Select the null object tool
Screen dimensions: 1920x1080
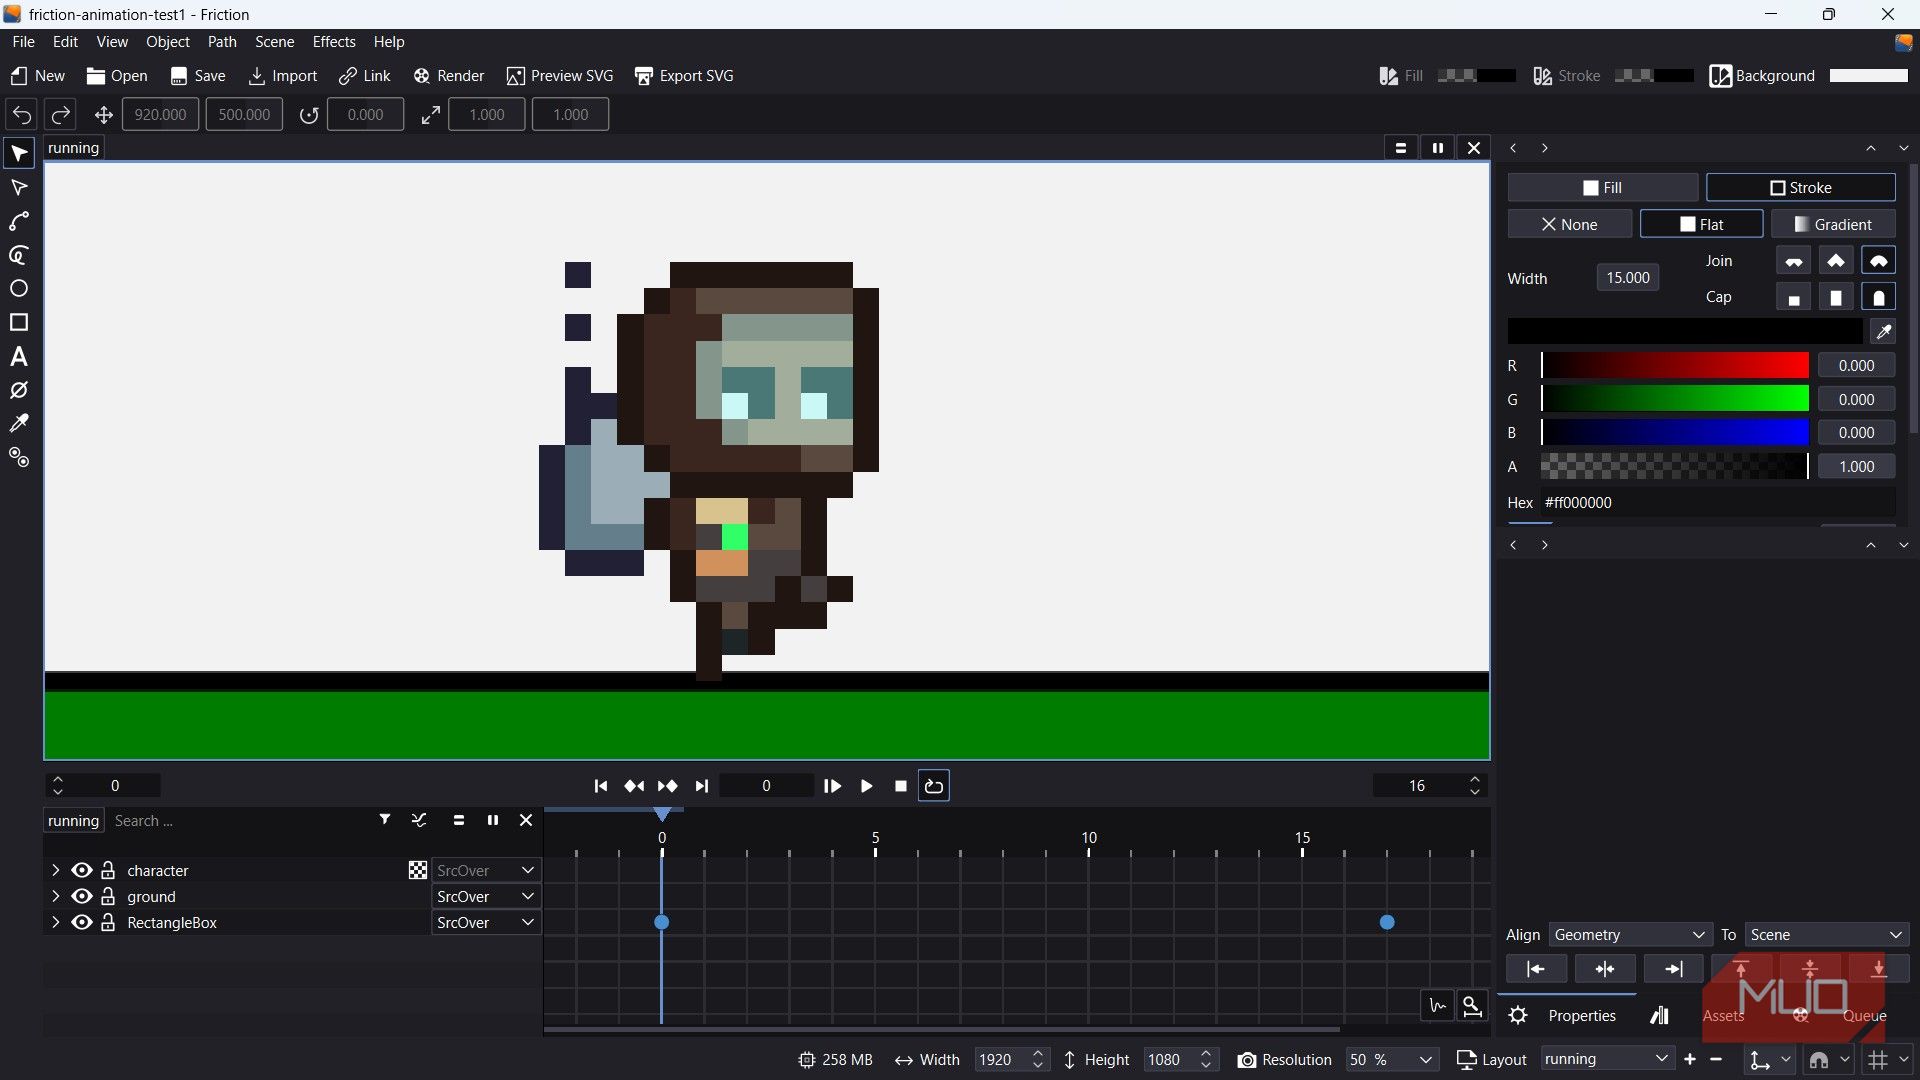19,391
